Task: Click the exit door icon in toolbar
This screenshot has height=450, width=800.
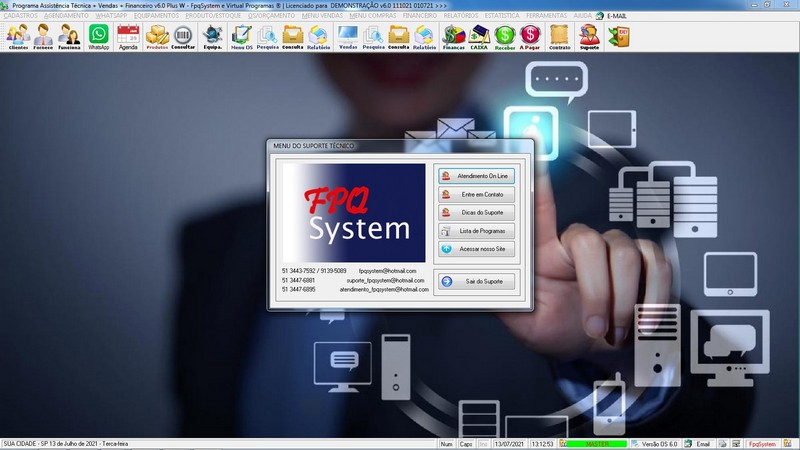Action: (x=619, y=37)
